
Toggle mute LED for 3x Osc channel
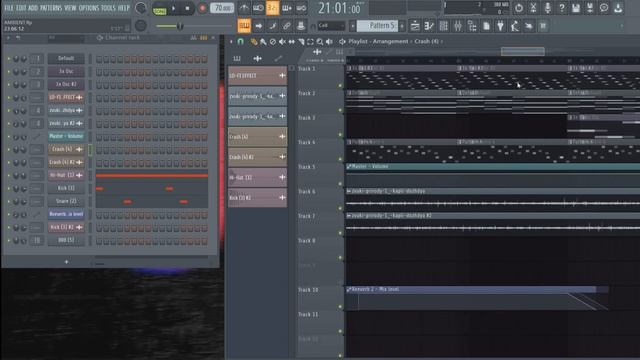[8, 72]
